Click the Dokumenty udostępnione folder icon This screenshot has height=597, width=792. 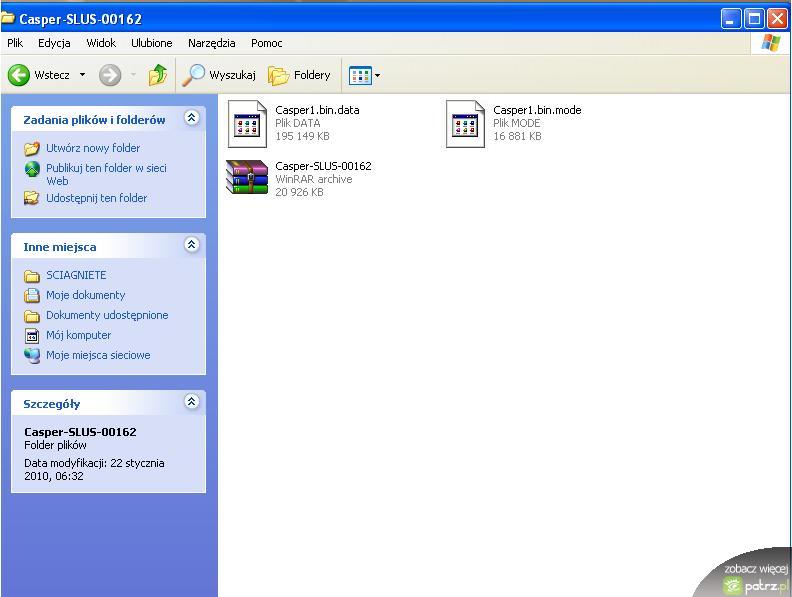pyautogui.click(x=32, y=316)
